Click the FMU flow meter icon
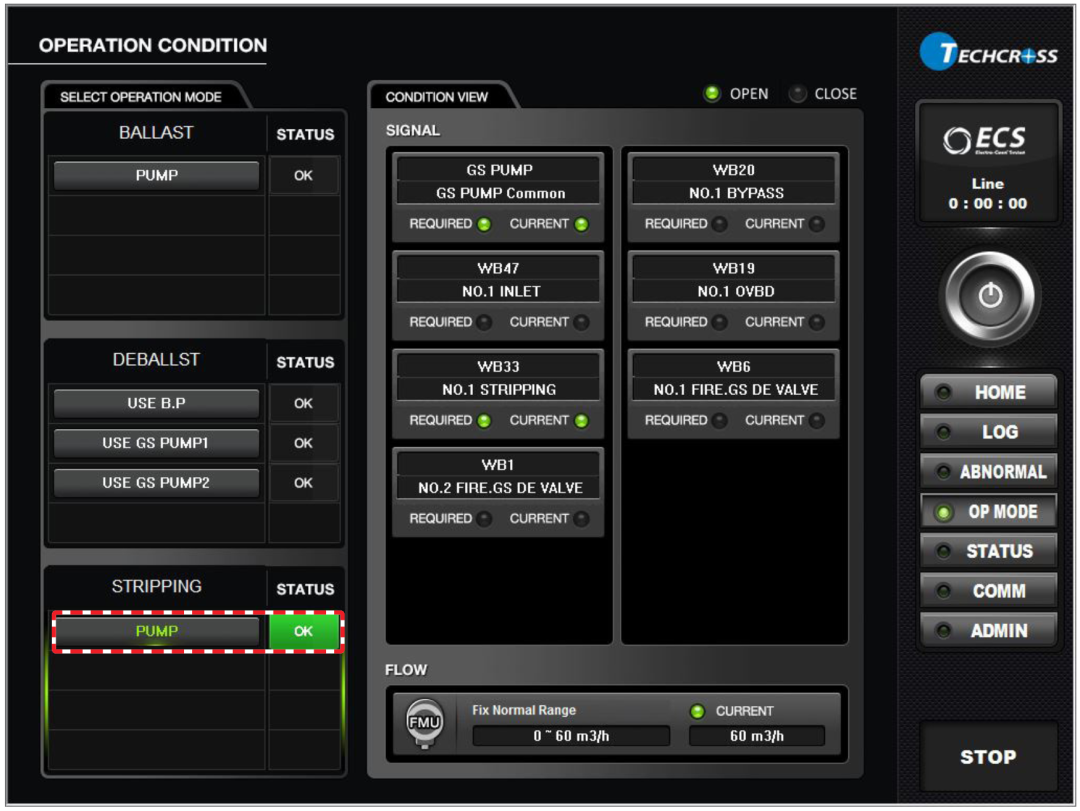 (424, 723)
